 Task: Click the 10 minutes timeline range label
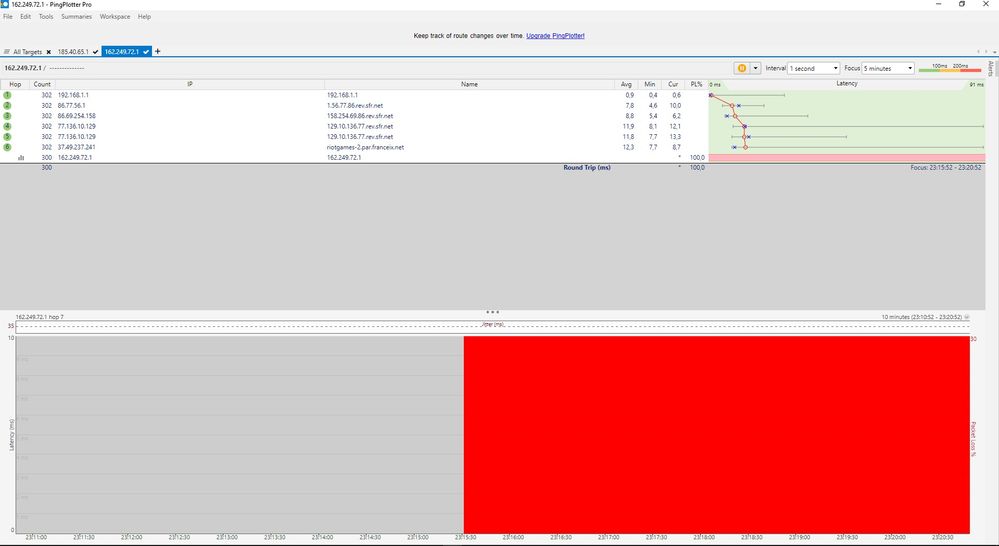pyautogui.click(x=922, y=317)
